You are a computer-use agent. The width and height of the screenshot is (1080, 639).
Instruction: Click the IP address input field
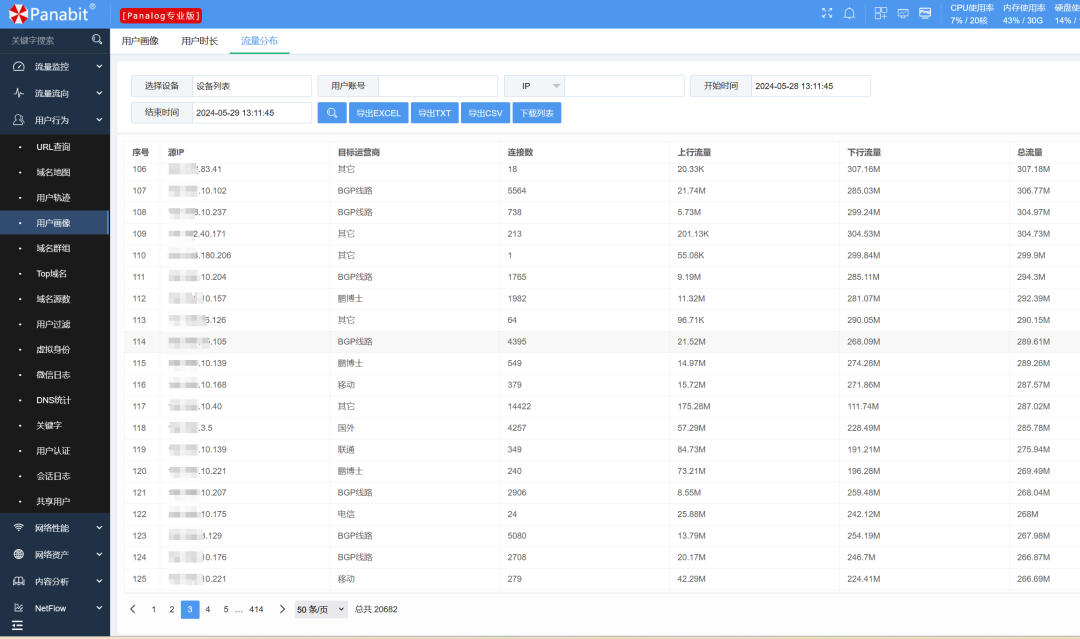click(624, 86)
